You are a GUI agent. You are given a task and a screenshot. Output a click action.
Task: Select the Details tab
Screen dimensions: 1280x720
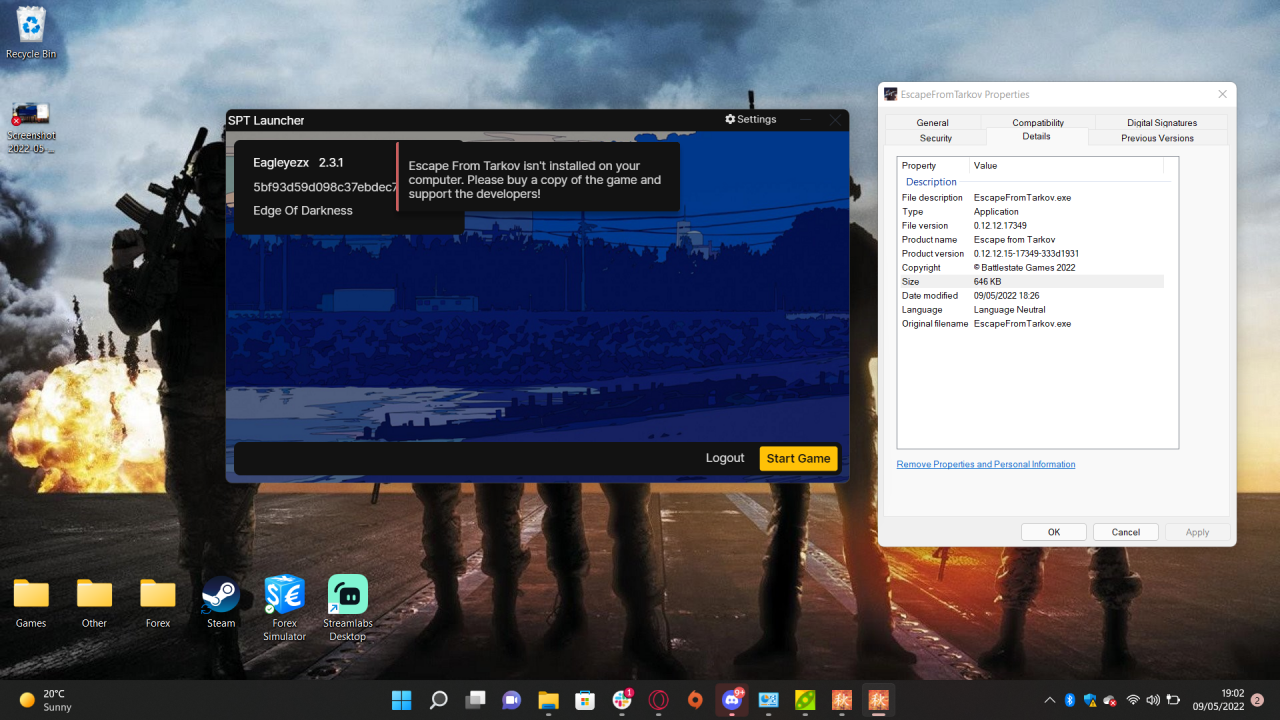[1037, 136]
